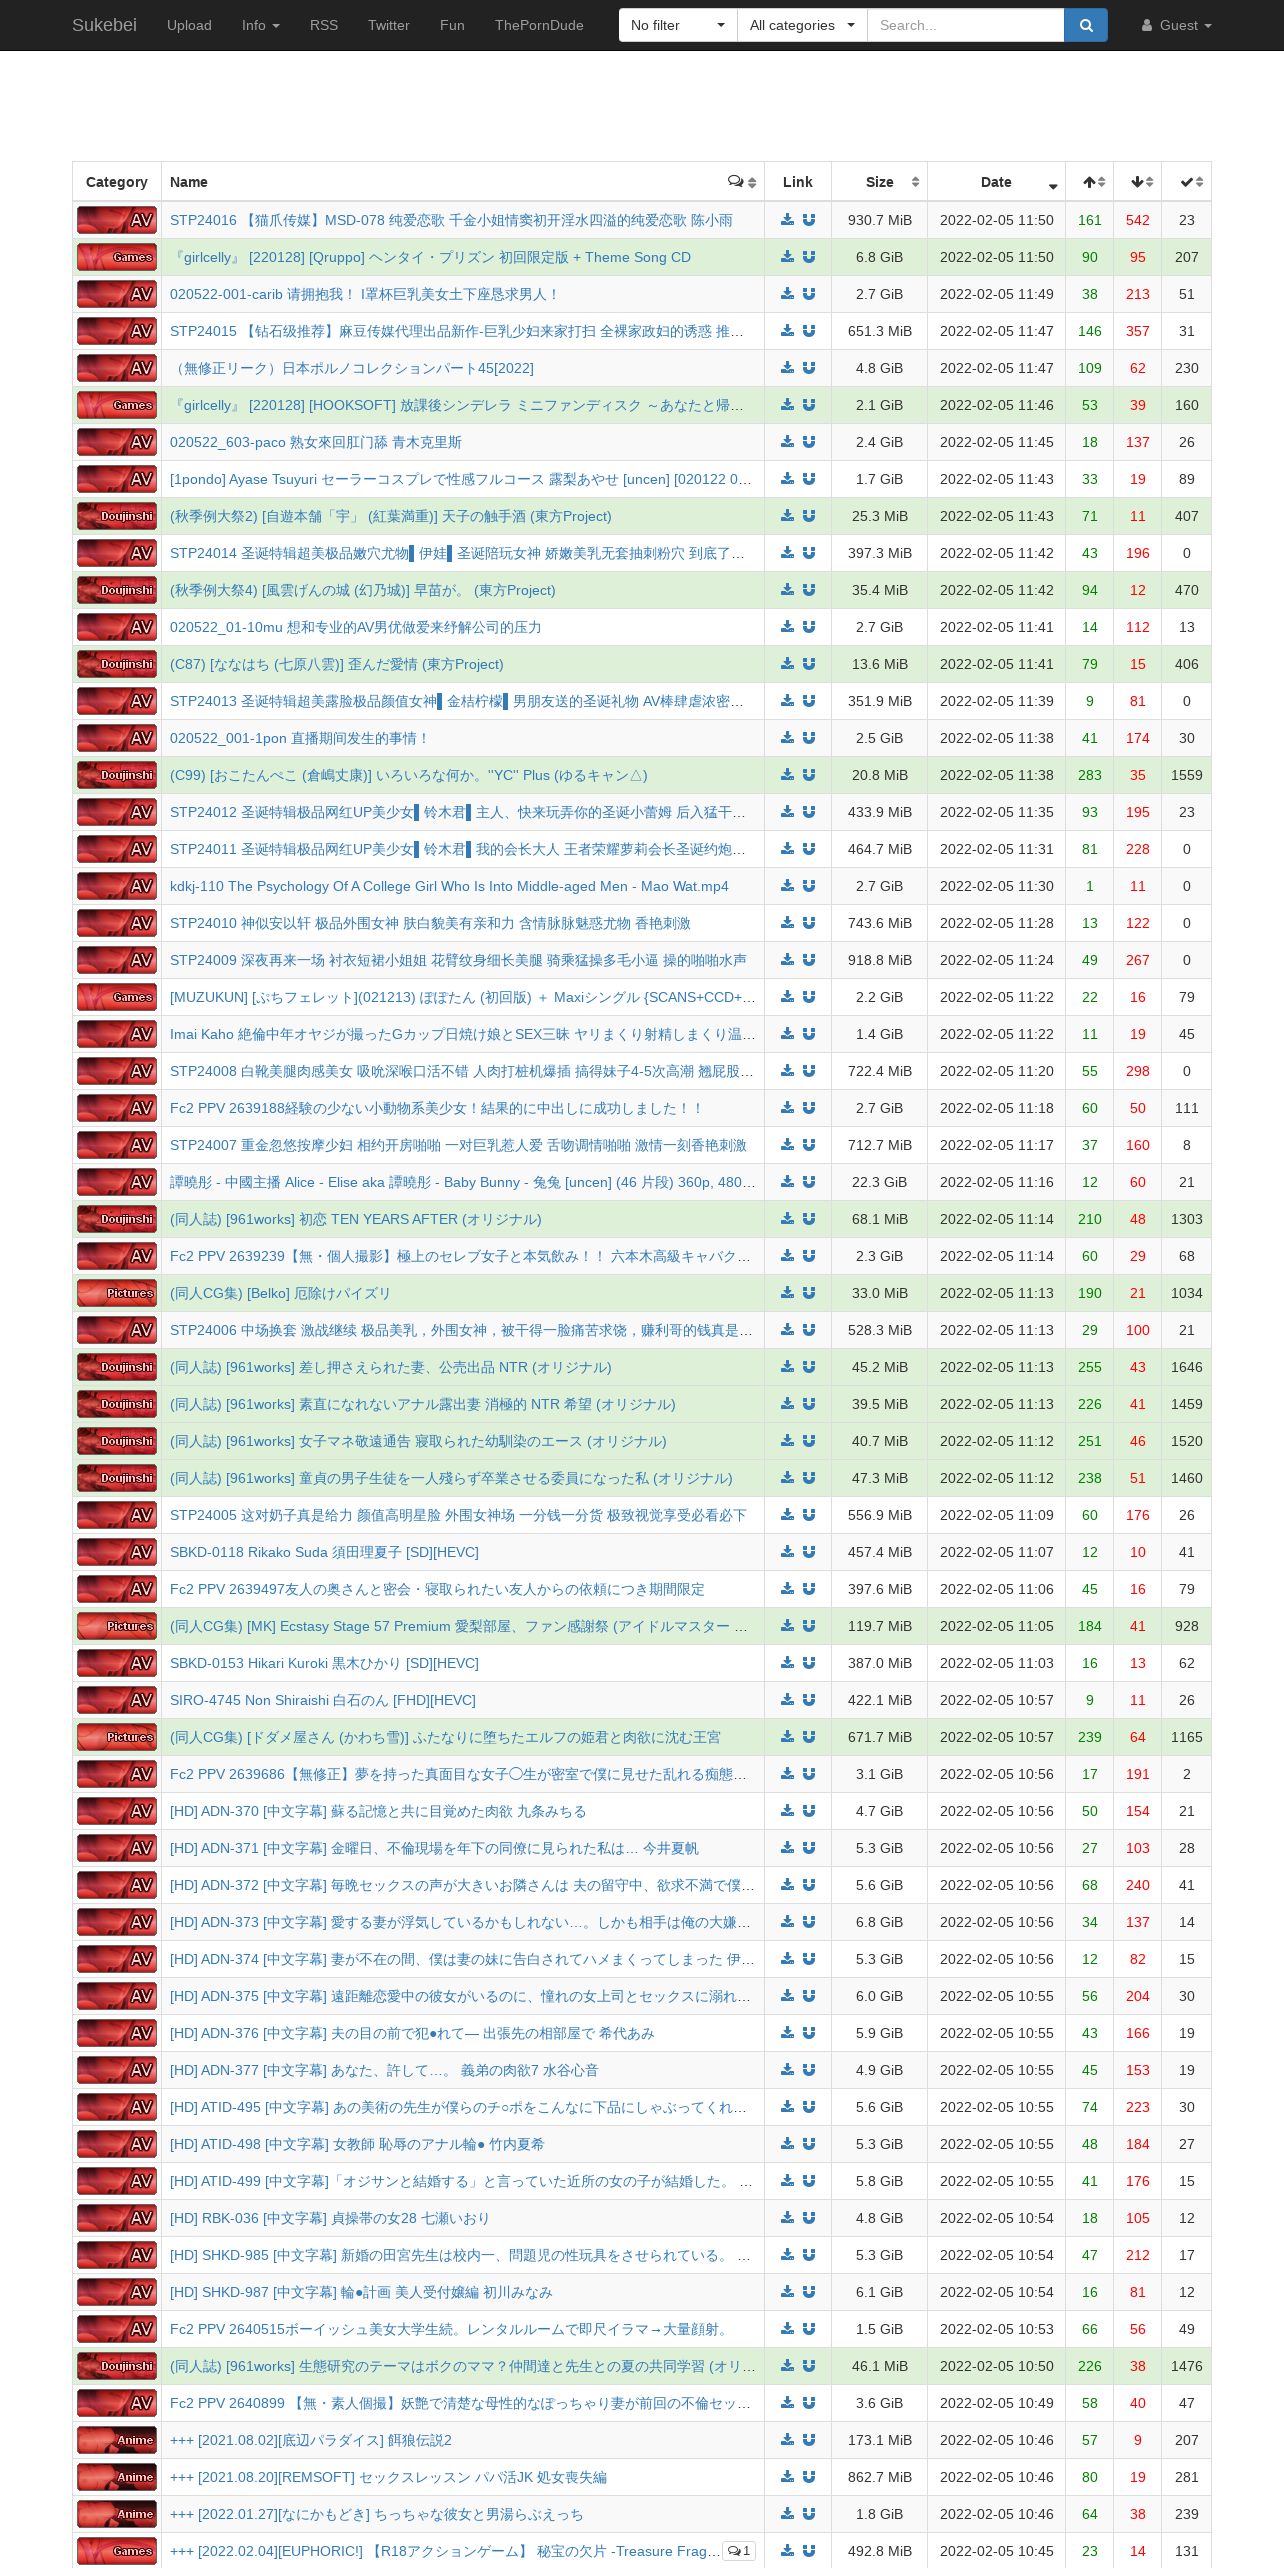Open Imai Kaho torrent title link
The height and width of the screenshot is (2568, 1284).
coord(463,1034)
